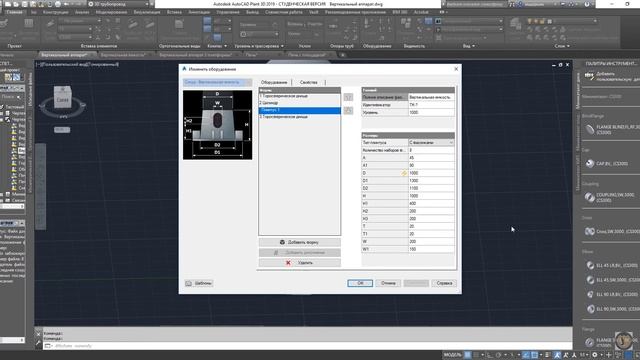The width and height of the screenshot is (640, 360).
Task: Open plinth type dropdown 'С фасонками'
Action: pyautogui.click(x=431, y=142)
